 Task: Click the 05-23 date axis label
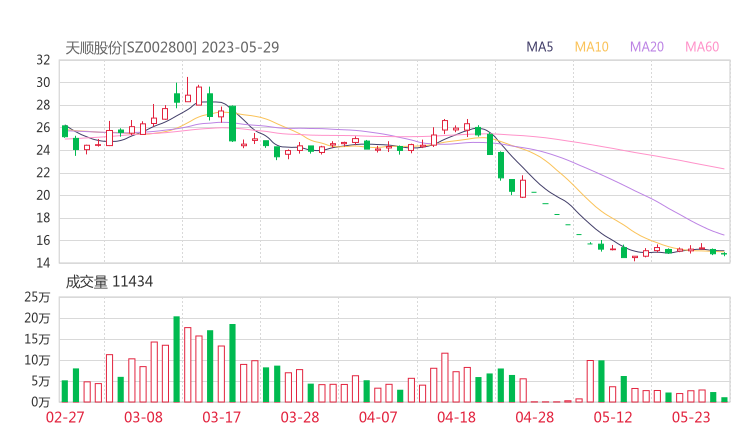691,417
